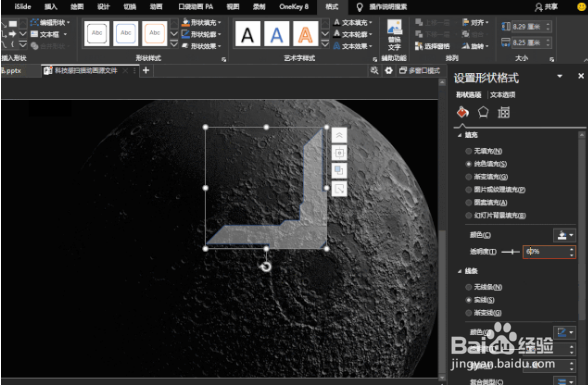Click the Multi-window mode (多窗口模式) button
588x385 pixels.
pos(419,70)
